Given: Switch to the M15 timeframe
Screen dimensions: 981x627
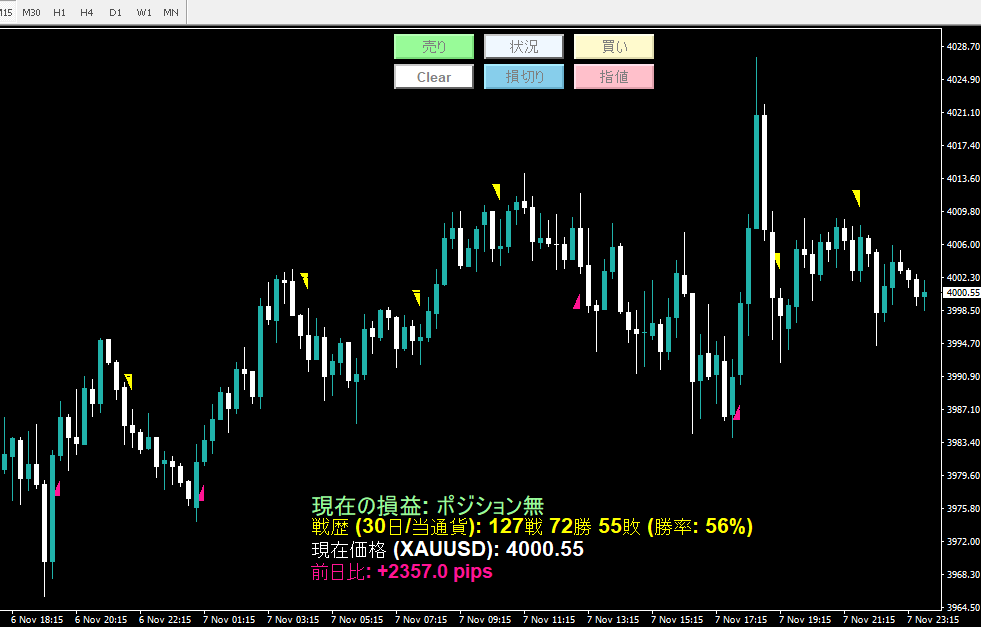Looking at the screenshot, I should pos(6,12).
